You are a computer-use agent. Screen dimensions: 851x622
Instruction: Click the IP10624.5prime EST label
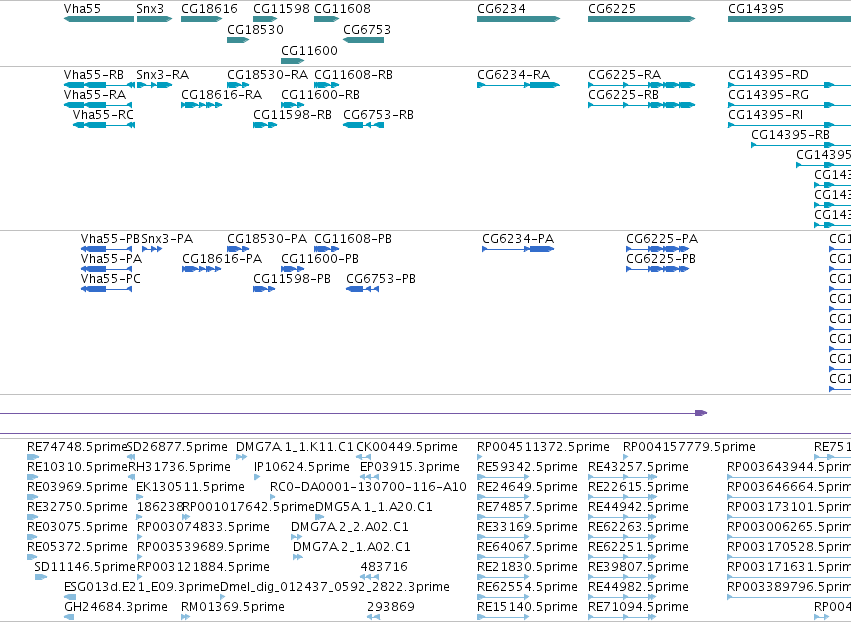pos(302,467)
